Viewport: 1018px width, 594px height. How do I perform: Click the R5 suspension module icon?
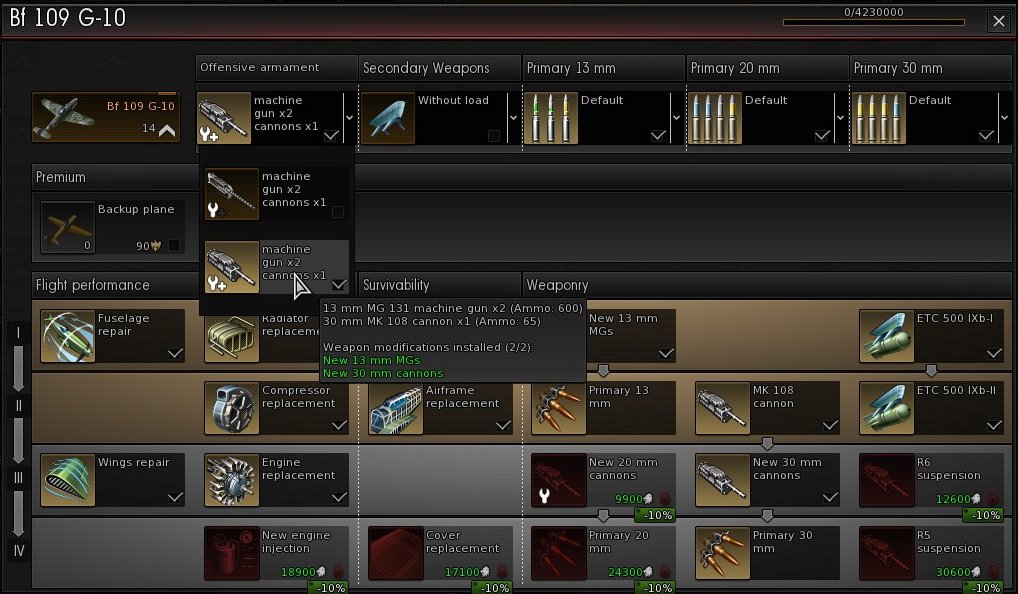886,552
